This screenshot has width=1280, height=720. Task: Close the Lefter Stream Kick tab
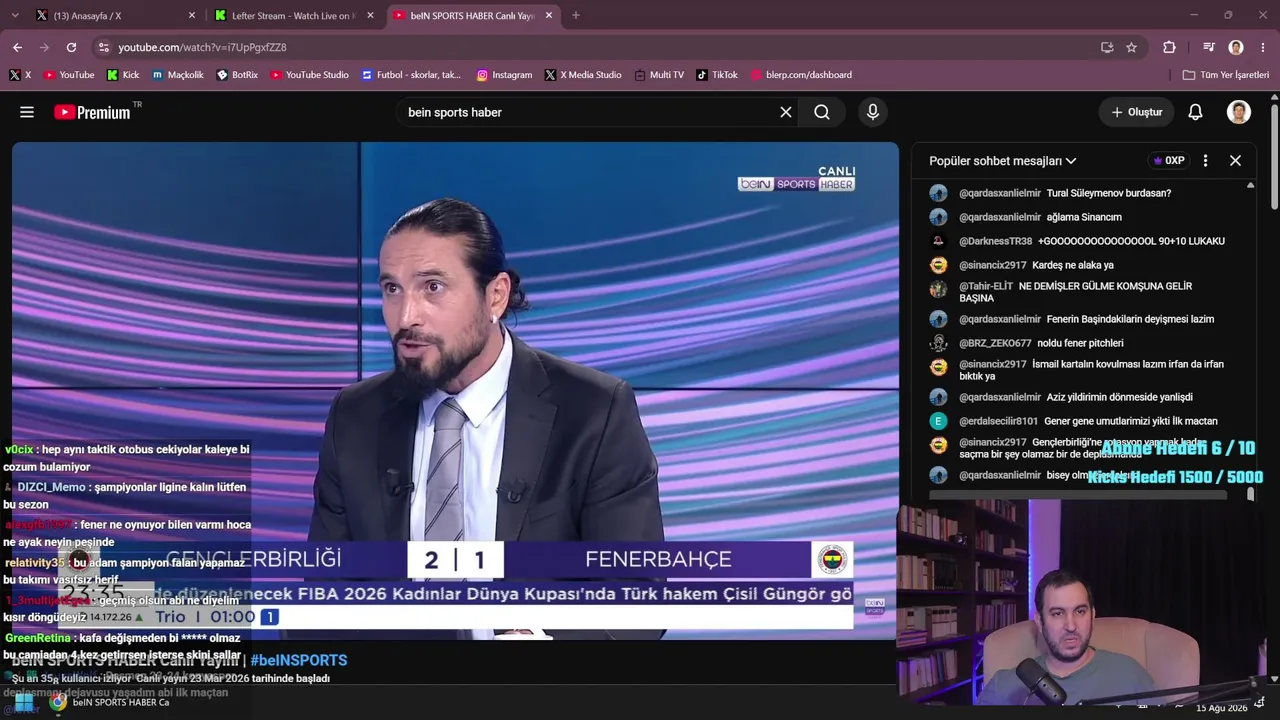point(370,15)
